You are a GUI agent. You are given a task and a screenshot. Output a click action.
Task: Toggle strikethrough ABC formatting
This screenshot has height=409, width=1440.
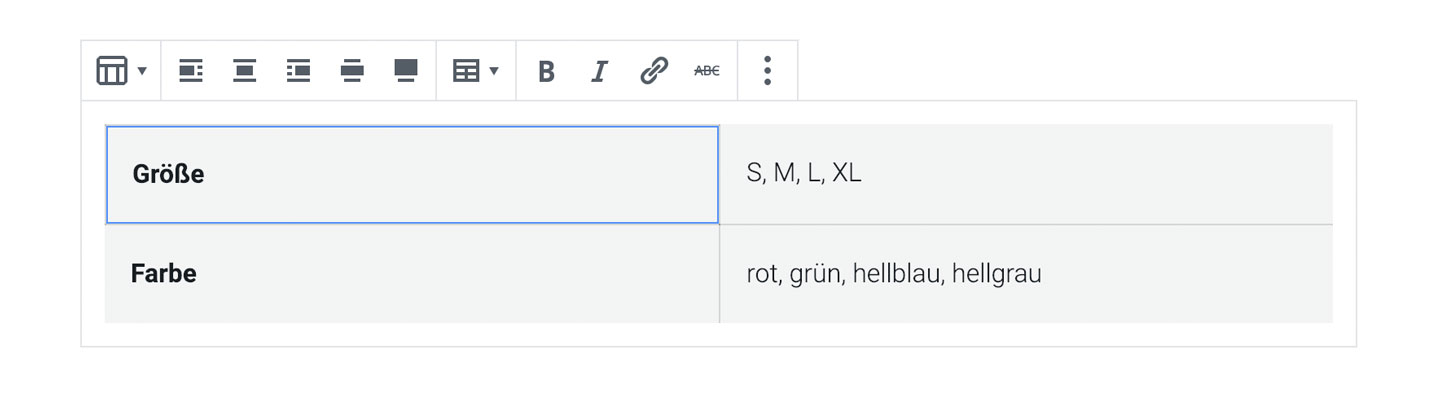pyautogui.click(x=707, y=71)
